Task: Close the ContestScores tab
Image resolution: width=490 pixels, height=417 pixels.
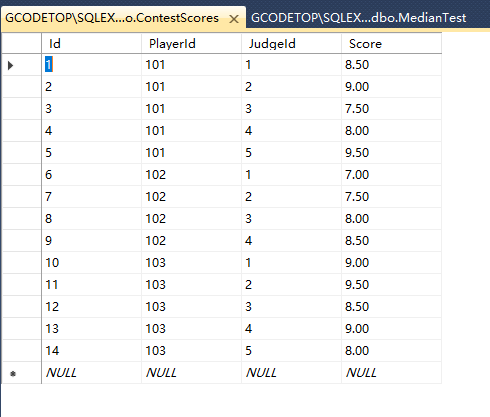Action: (234, 19)
